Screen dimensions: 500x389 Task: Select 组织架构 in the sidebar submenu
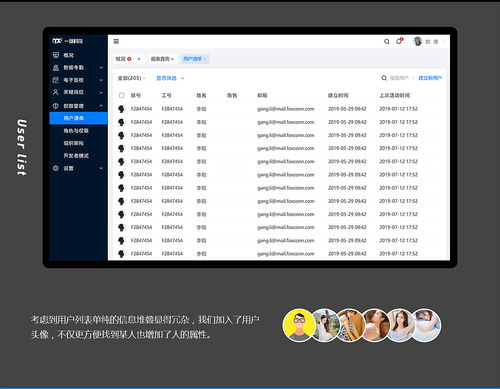pos(74,143)
